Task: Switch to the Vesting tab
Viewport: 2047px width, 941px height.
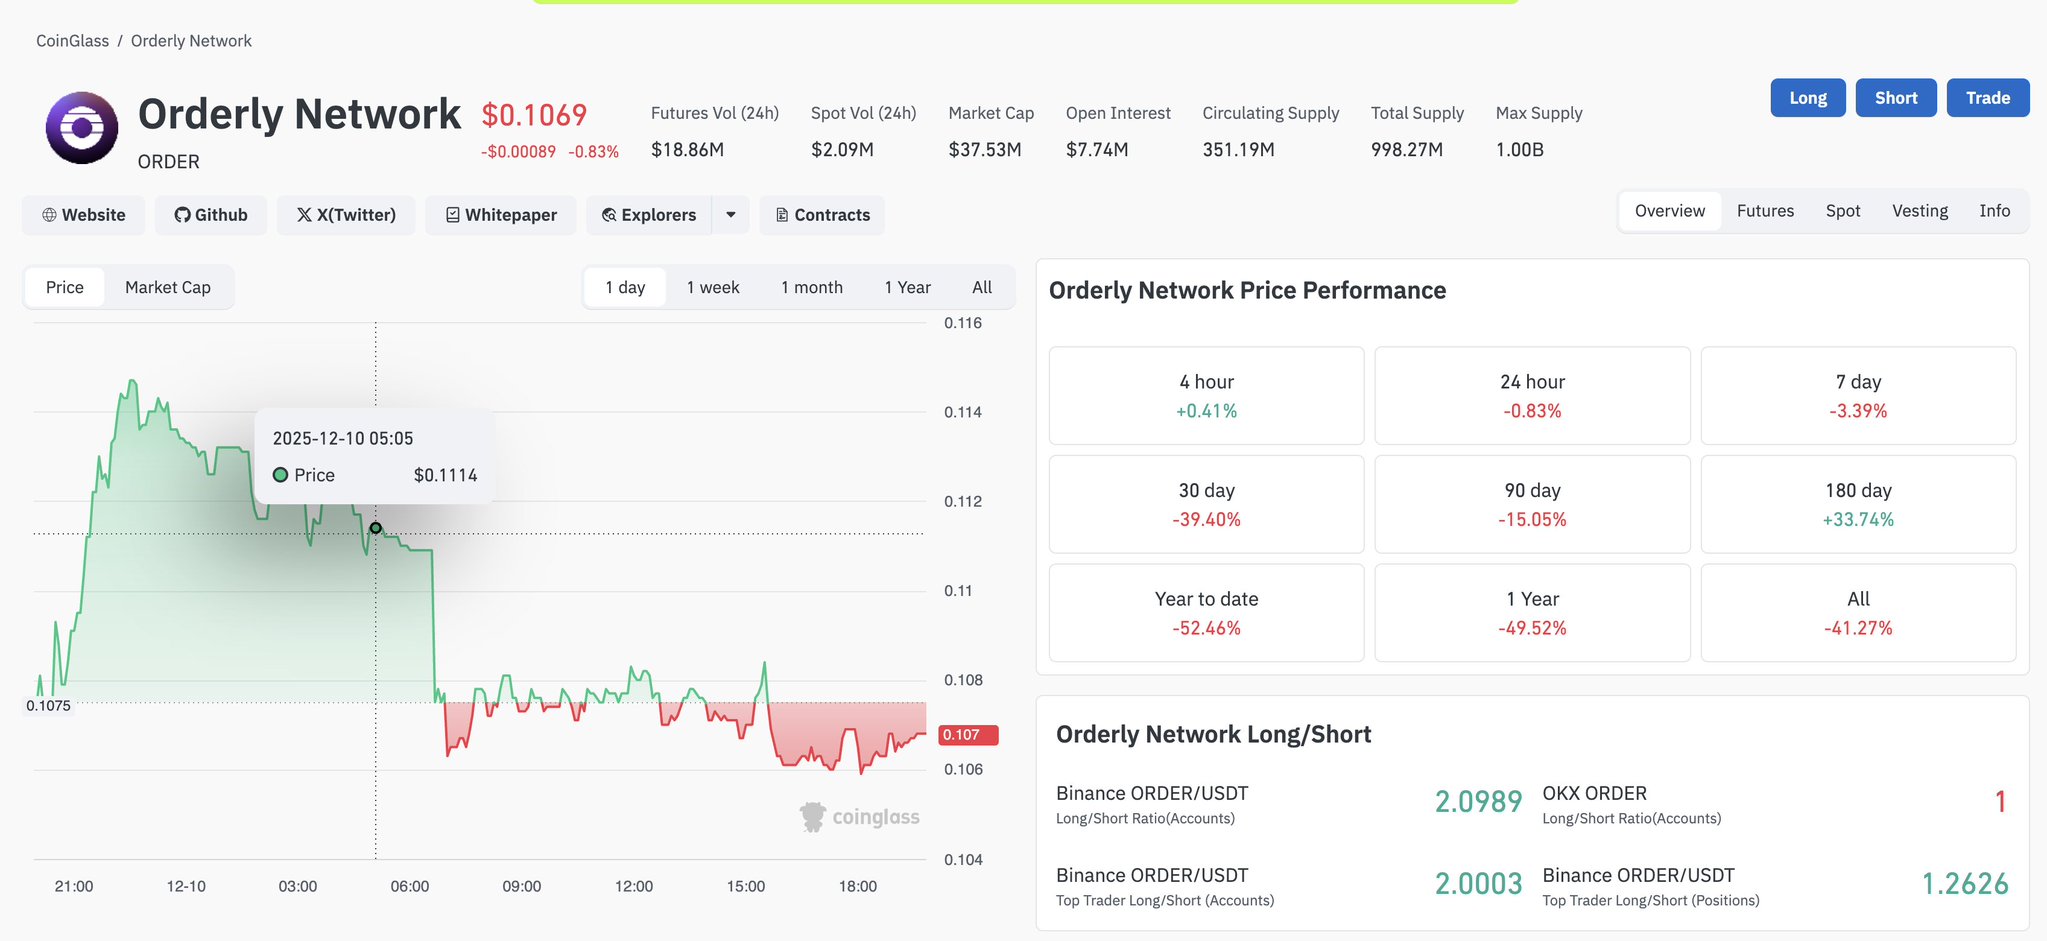Action: 1920,211
